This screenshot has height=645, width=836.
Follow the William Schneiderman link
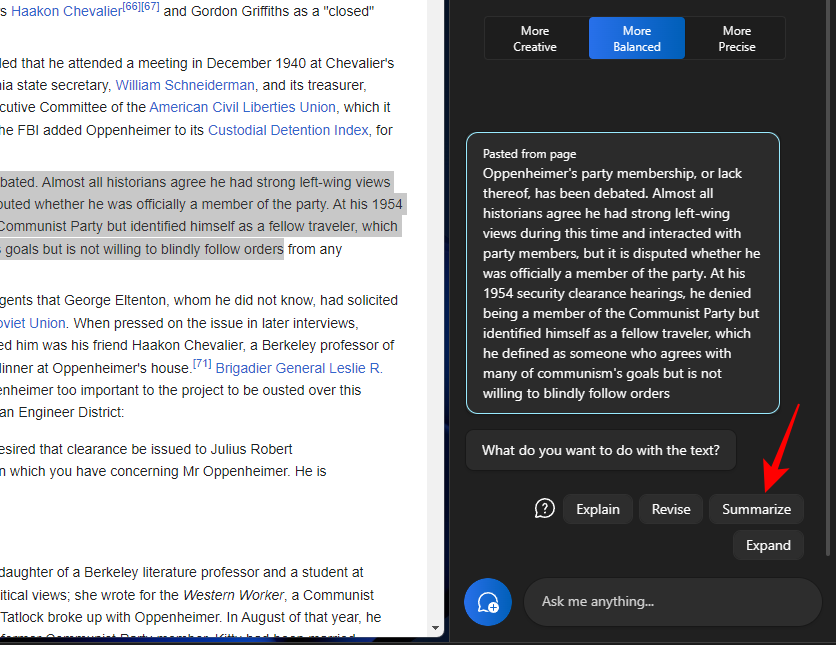coord(185,85)
